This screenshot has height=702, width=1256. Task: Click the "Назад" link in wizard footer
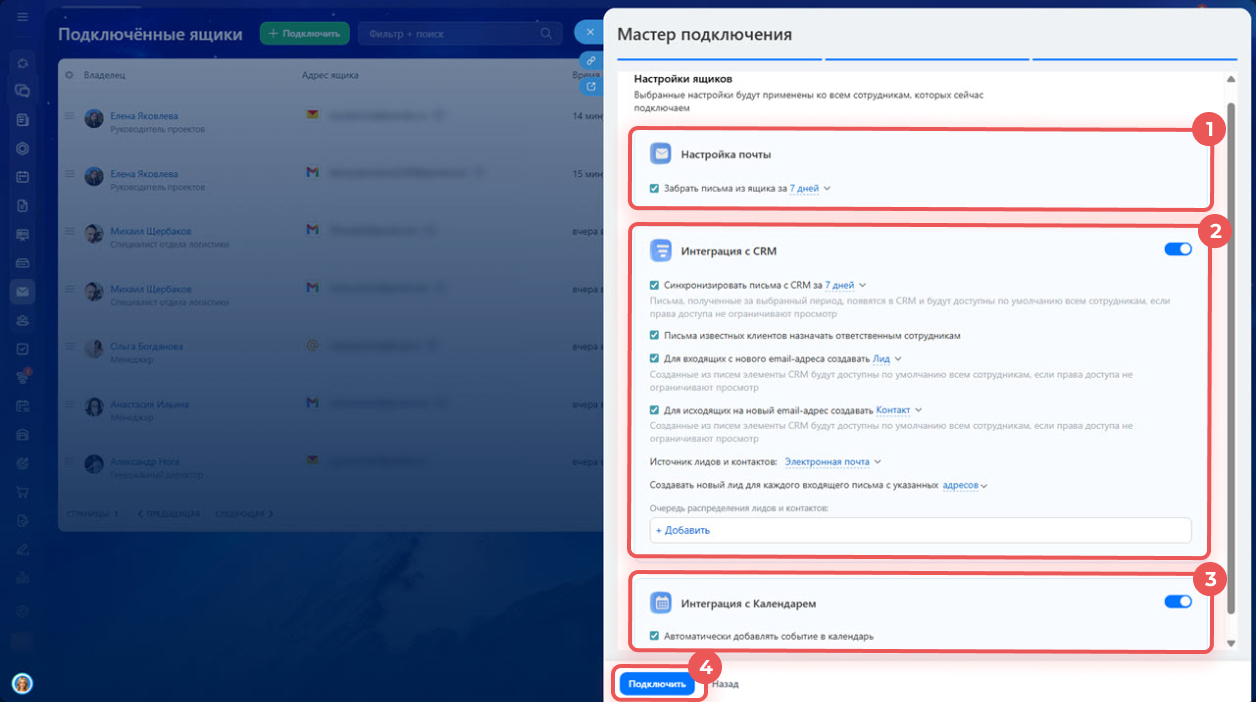[725, 684]
